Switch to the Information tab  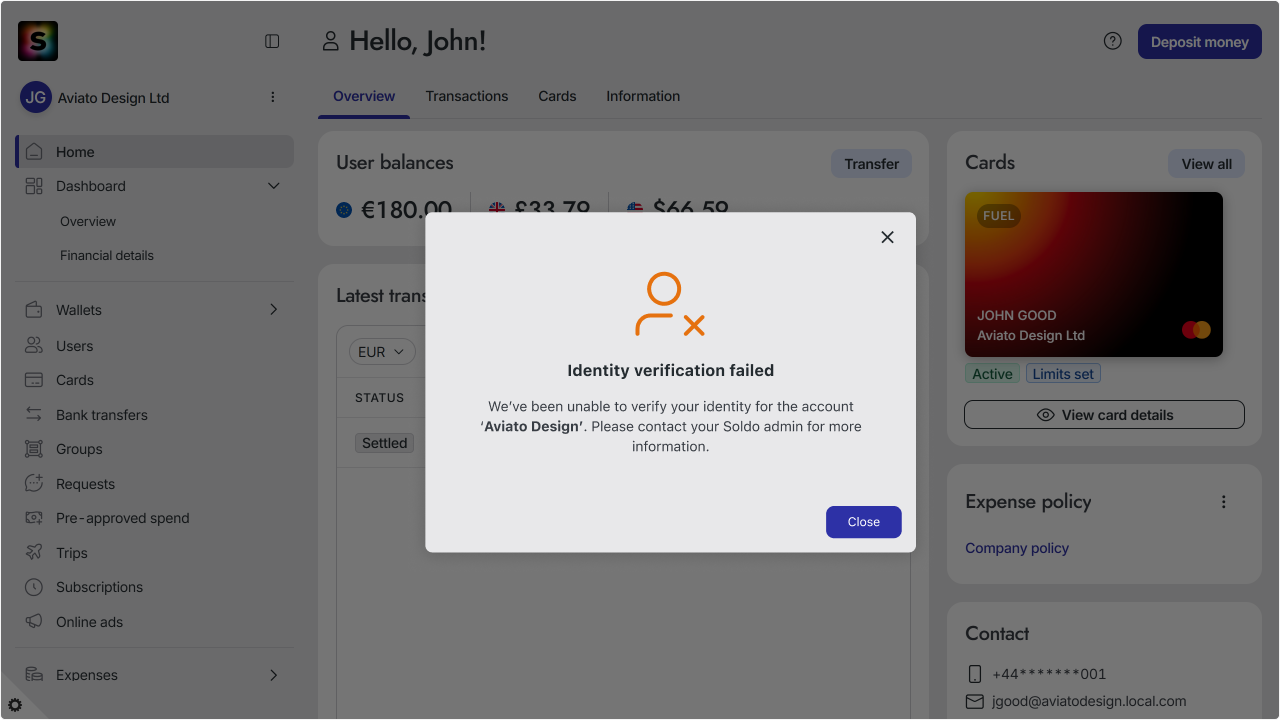(x=643, y=96)
